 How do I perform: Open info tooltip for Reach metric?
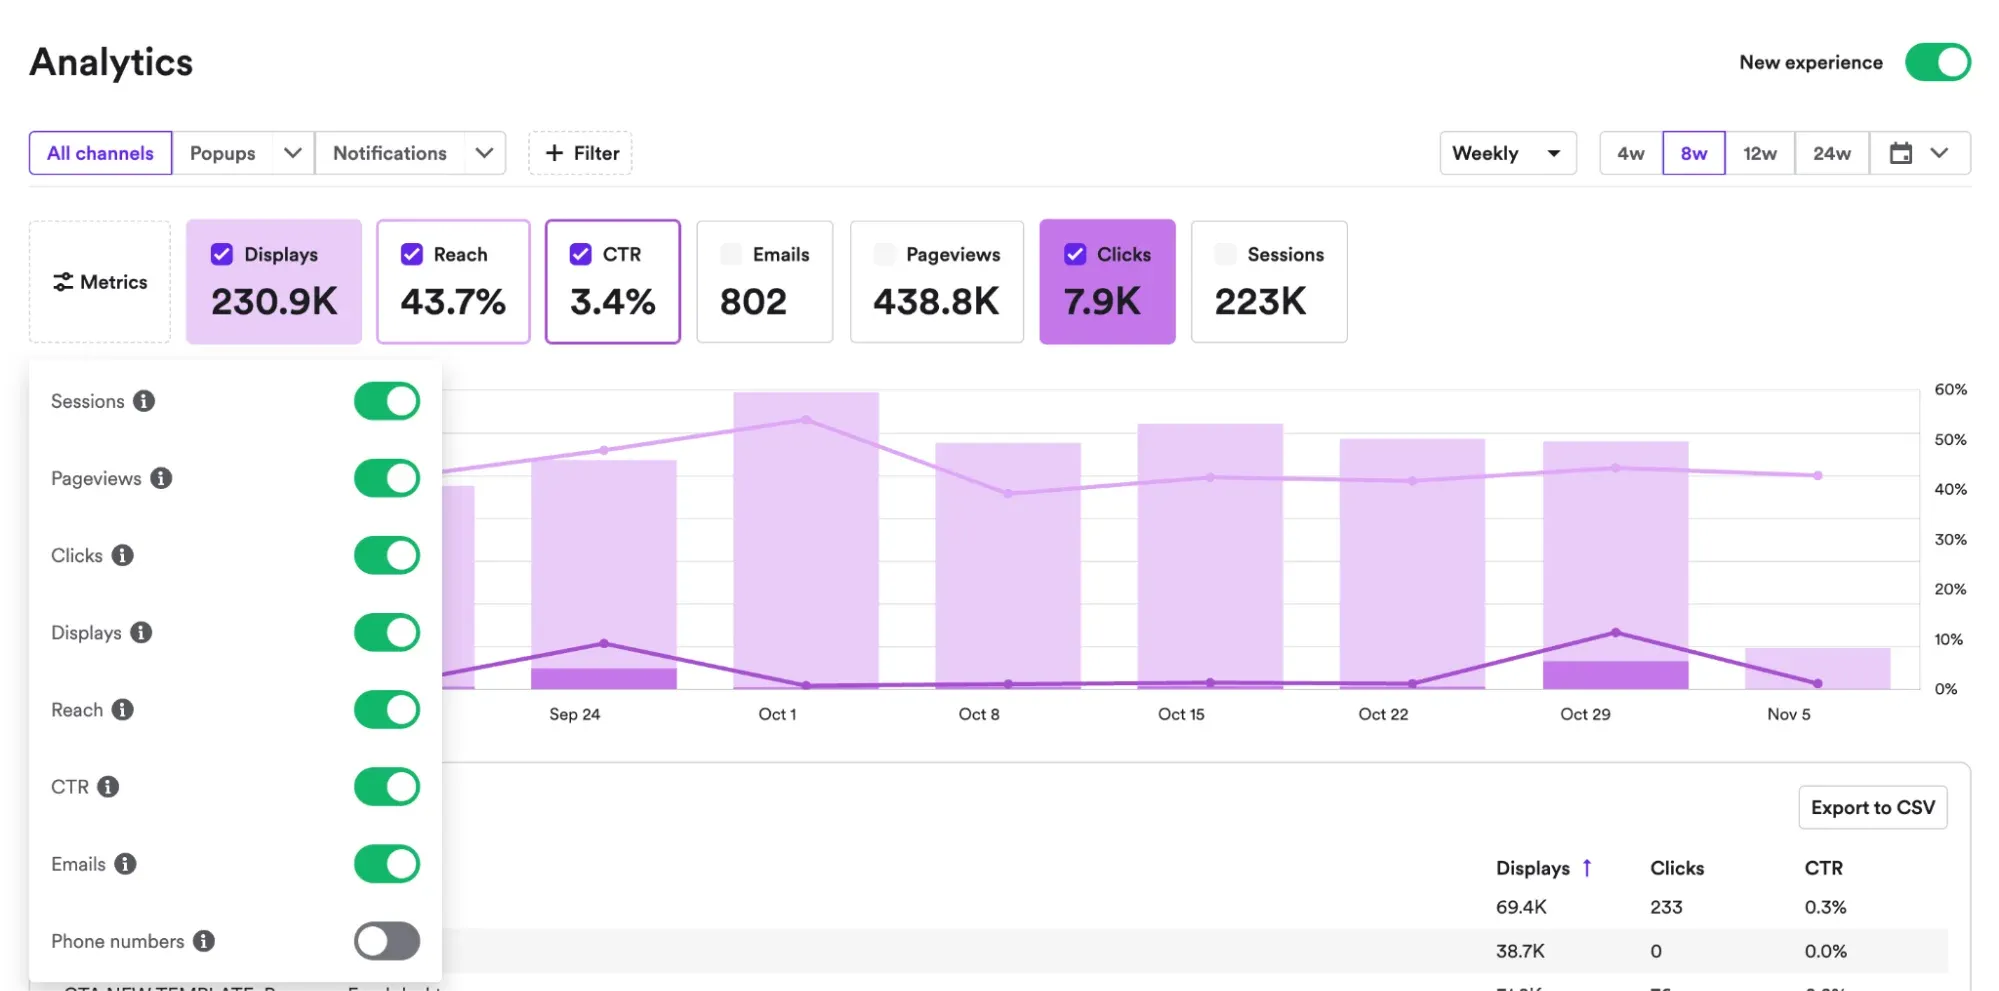coord(122,709)
